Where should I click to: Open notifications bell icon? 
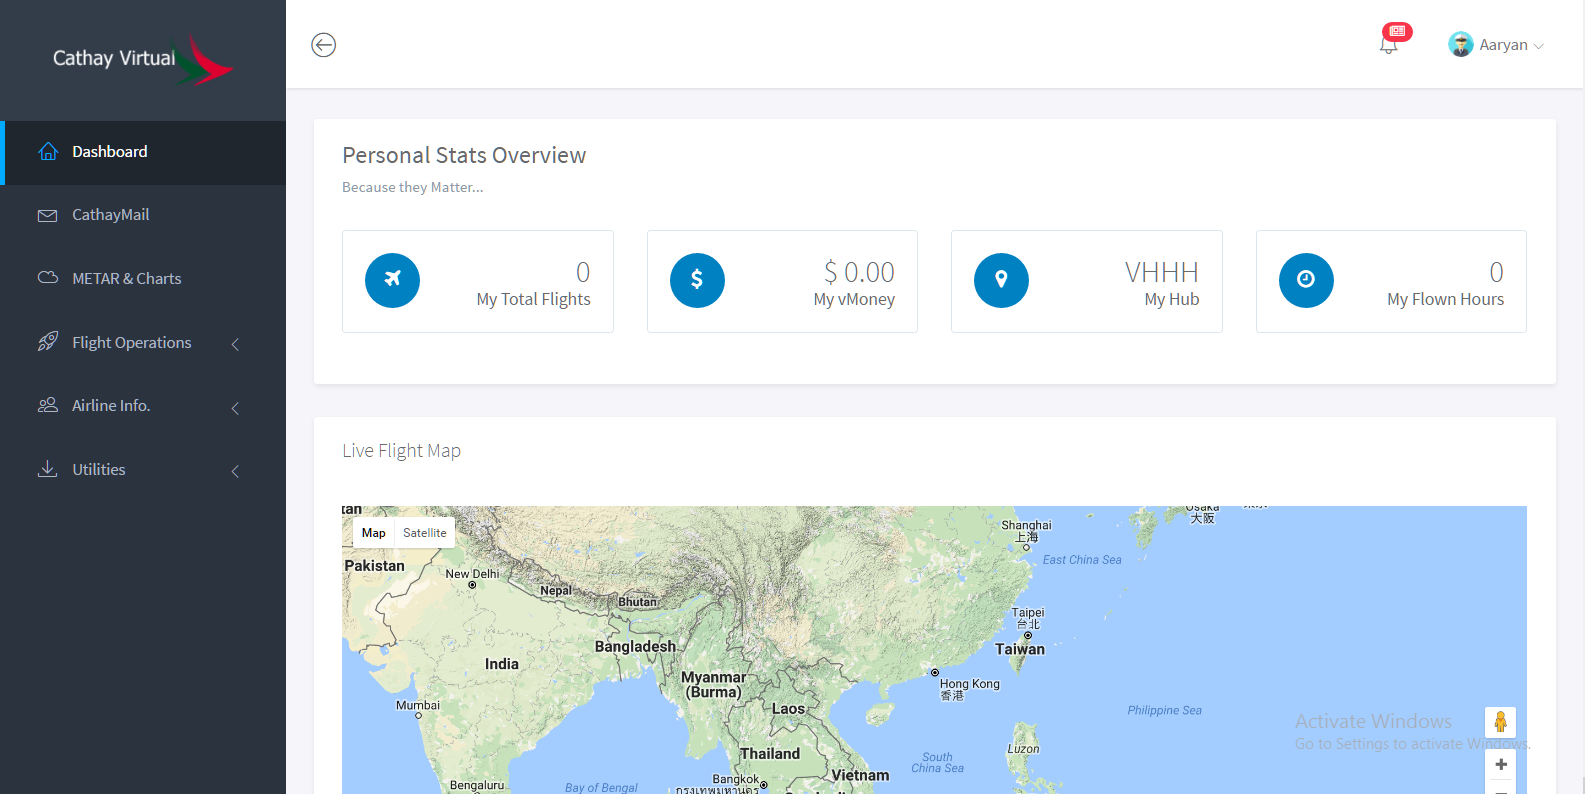1388,46
